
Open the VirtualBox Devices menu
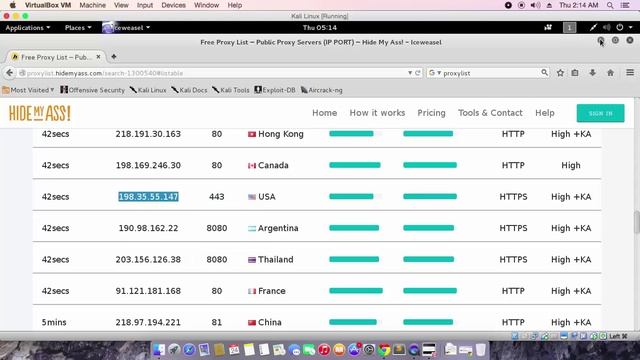(173, 5)
